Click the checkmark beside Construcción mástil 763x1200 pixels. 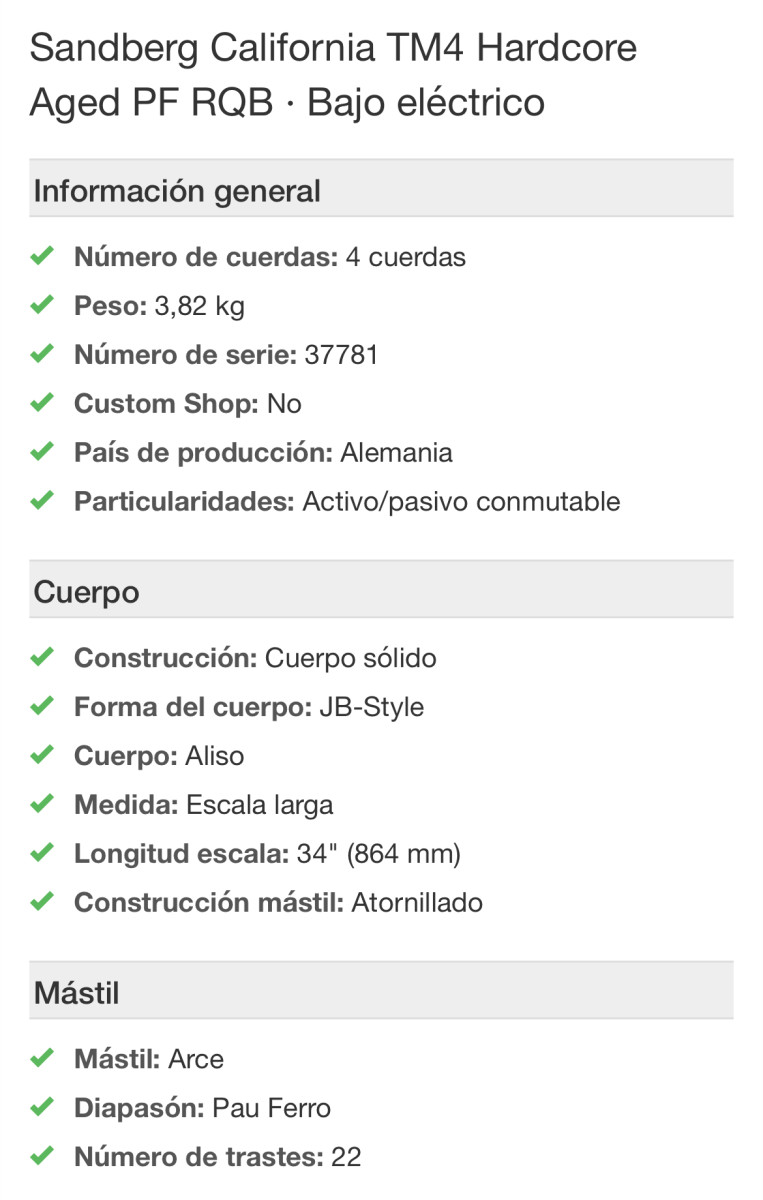point(41,903)
